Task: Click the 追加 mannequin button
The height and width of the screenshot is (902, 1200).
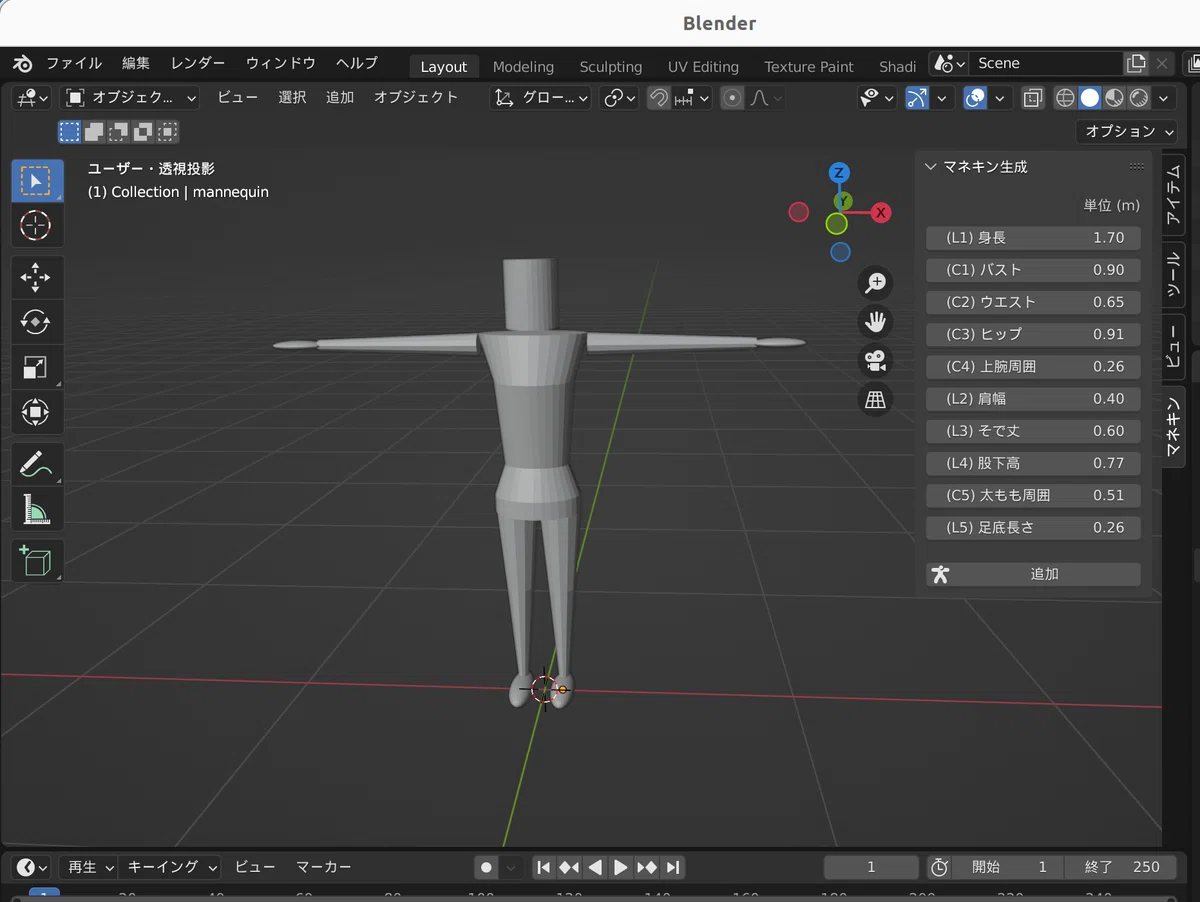Action: [1033, 574]
